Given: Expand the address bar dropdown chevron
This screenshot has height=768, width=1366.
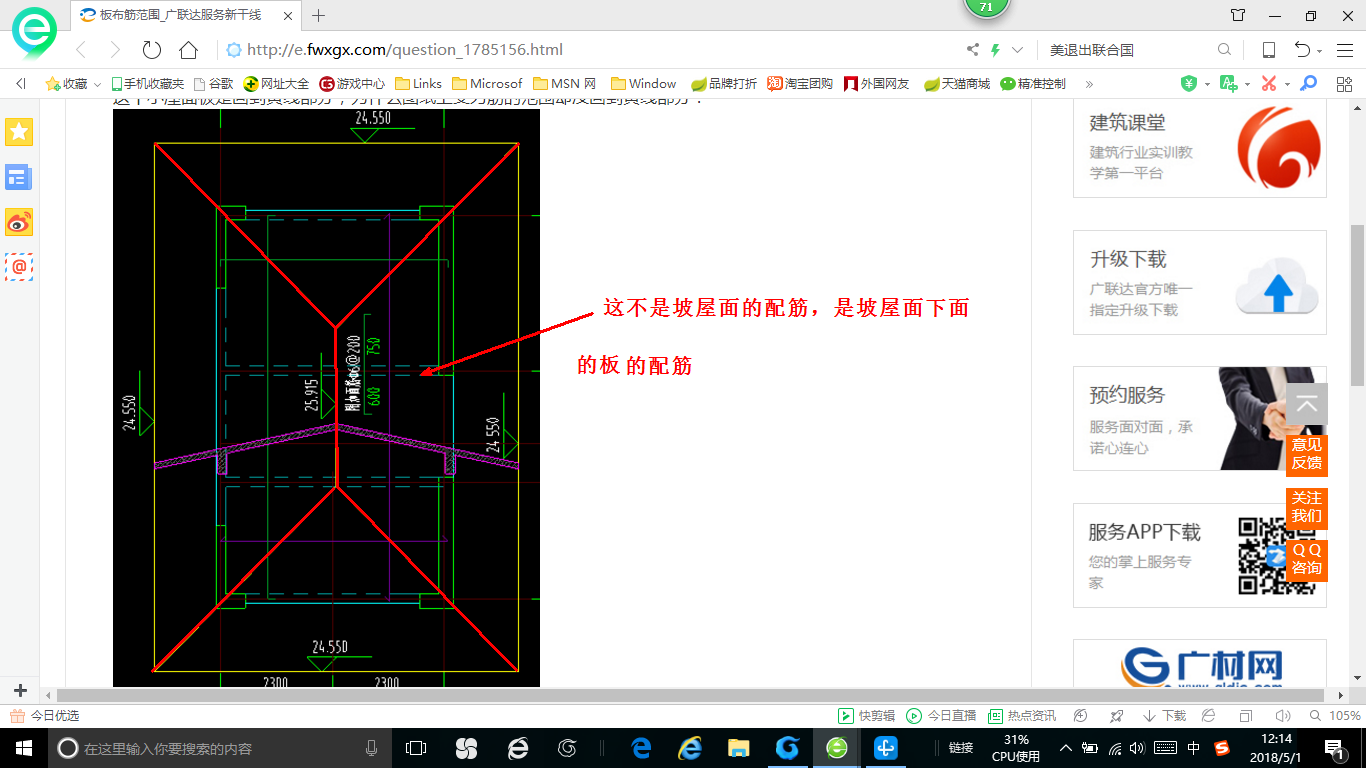Looking at the screenshot, I should click(x=1018, y=50).
